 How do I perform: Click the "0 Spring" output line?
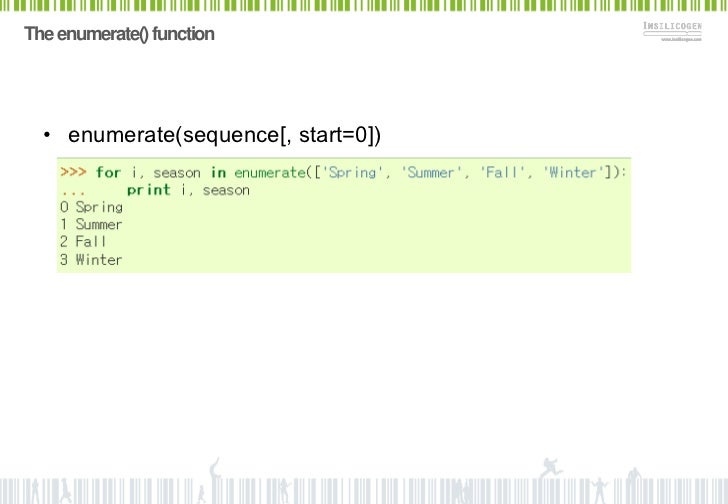tap(91, 207)
